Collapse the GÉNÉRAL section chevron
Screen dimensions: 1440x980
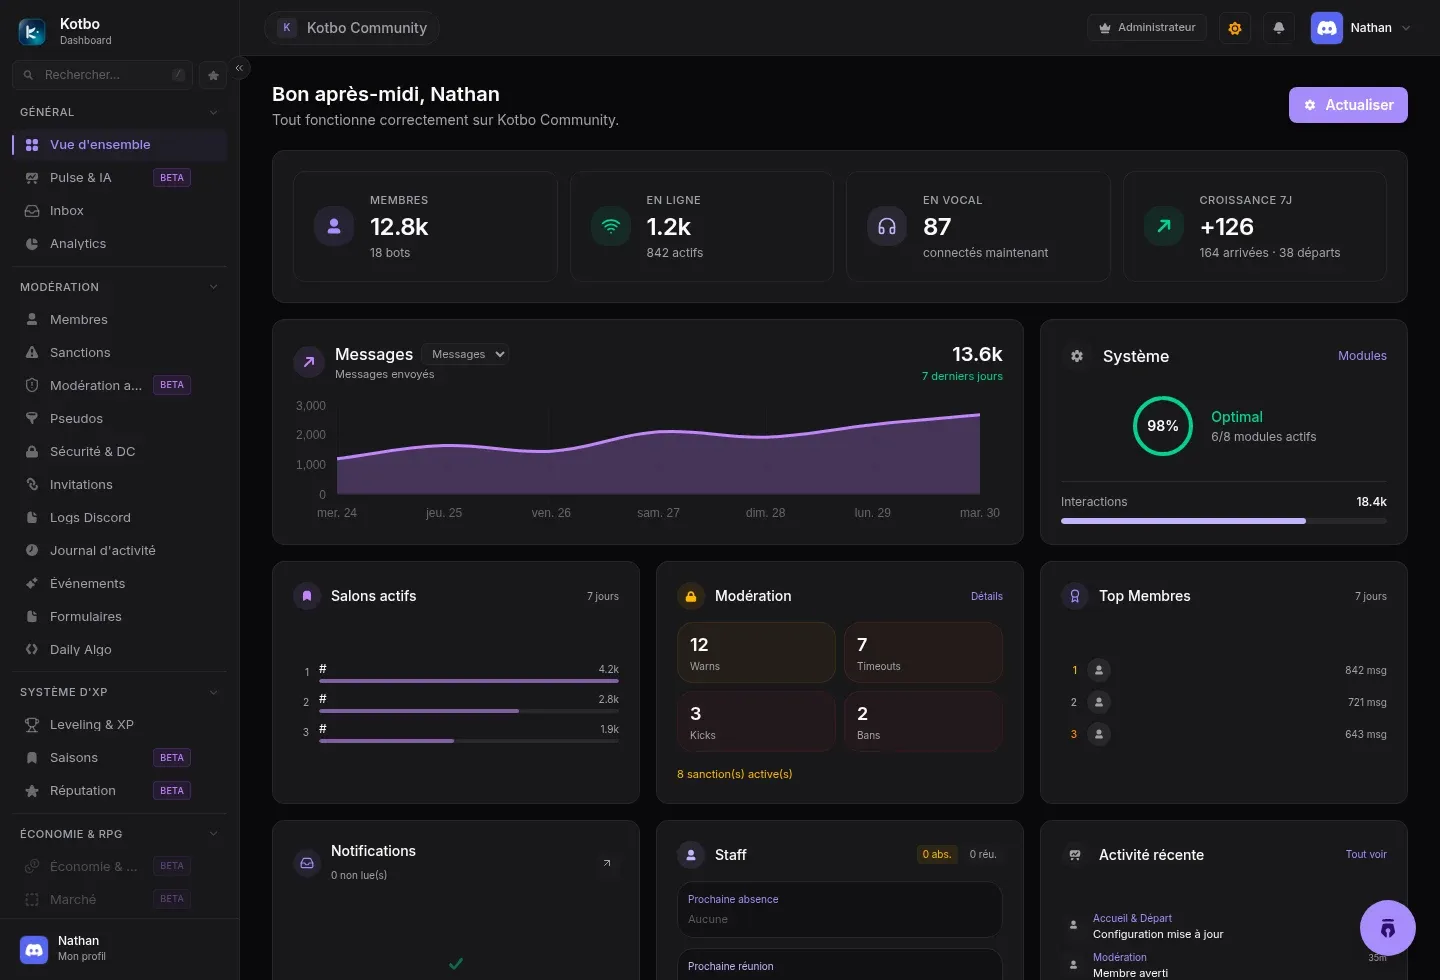tap(213, 112)
